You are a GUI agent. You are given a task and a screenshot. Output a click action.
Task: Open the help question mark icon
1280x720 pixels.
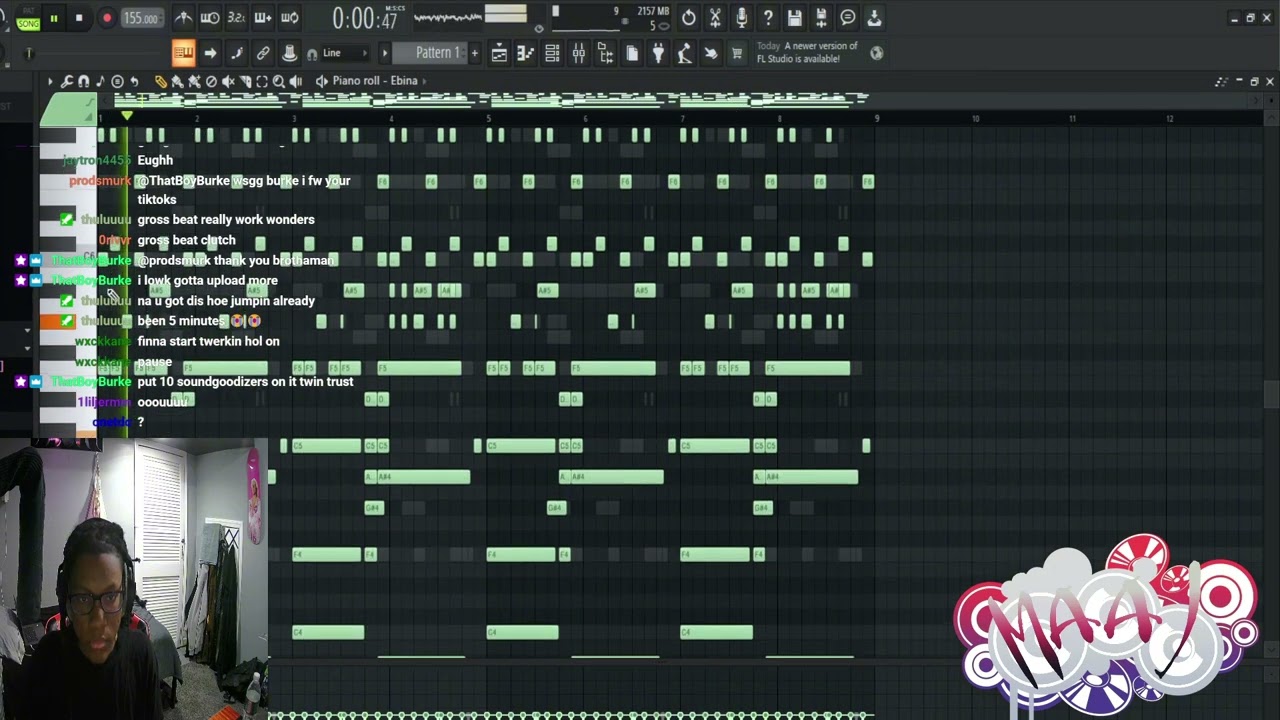click(768, 18)
